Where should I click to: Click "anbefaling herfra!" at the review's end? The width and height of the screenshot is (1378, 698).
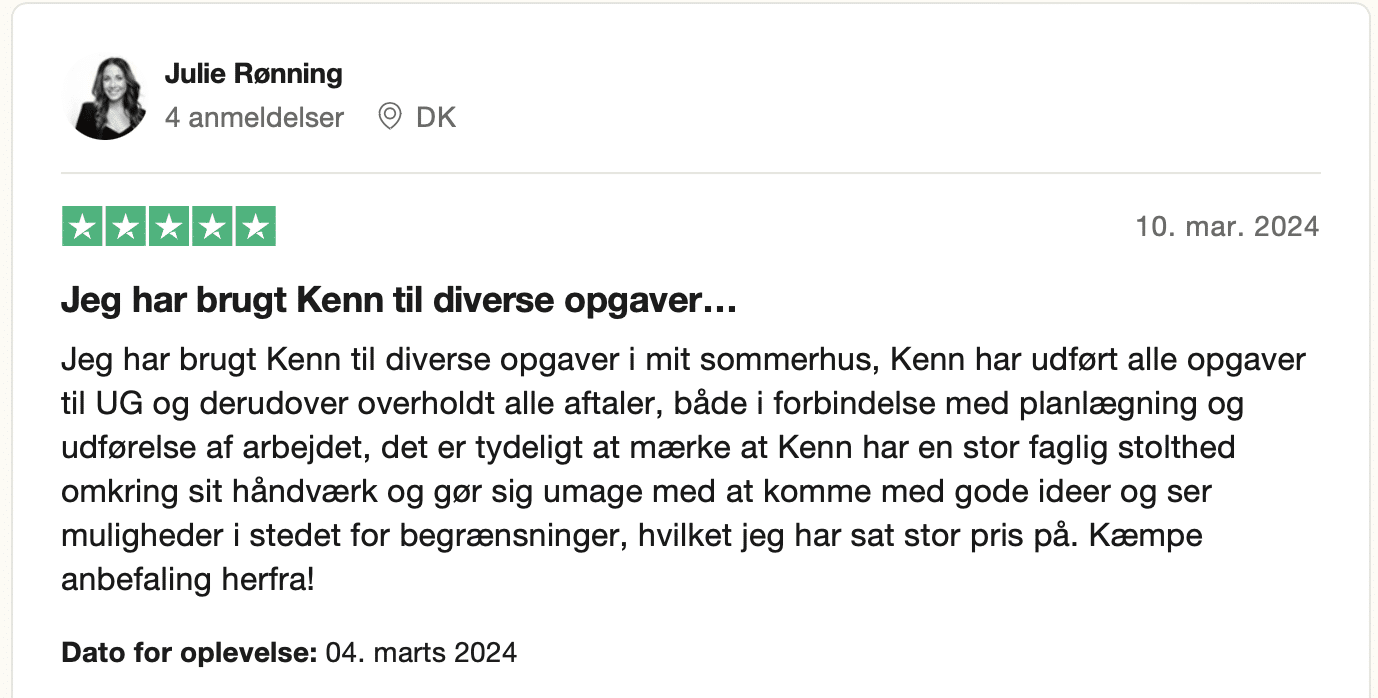pos(188,579)
